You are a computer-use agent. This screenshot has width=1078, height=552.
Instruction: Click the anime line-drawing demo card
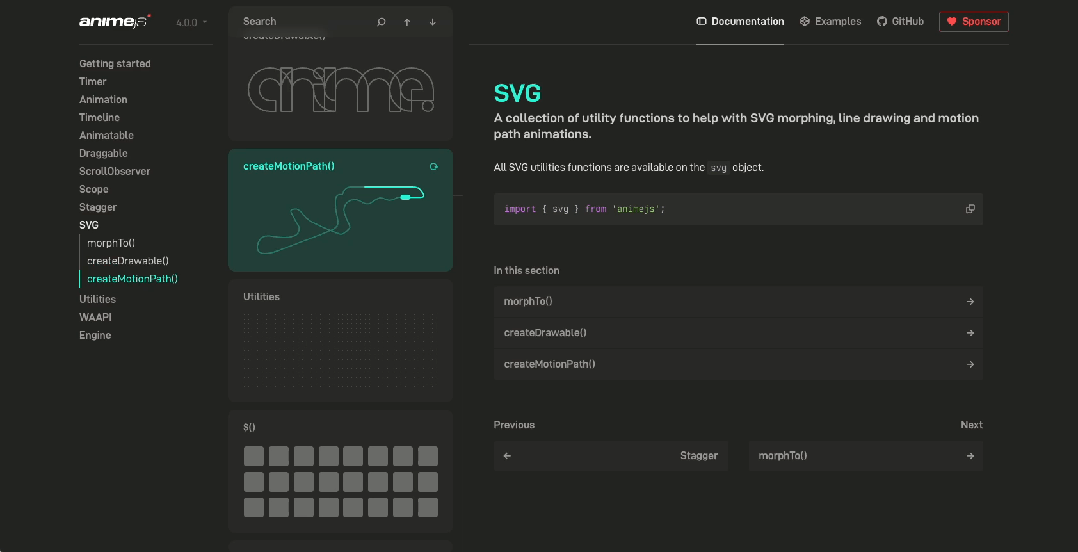340,89
